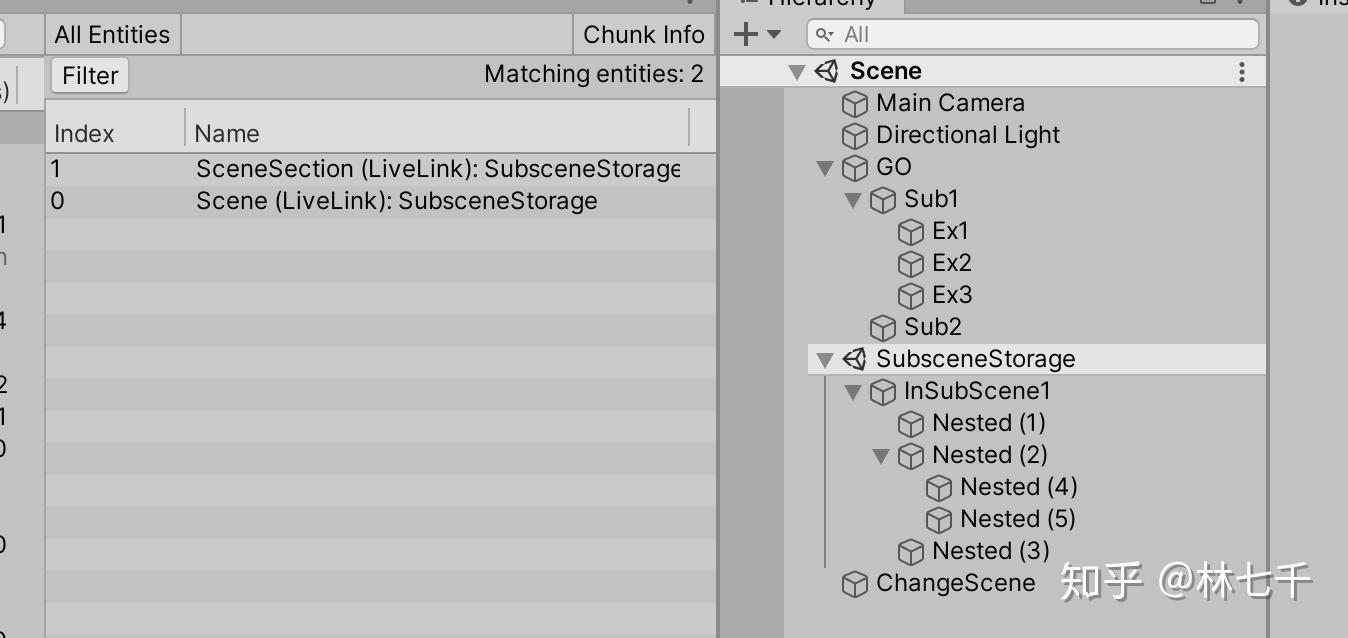Image resolution: width=1348 pixels, height=638 pixels.
Task: Click the cube icon beside Ex2
Action: pos(912,263)
